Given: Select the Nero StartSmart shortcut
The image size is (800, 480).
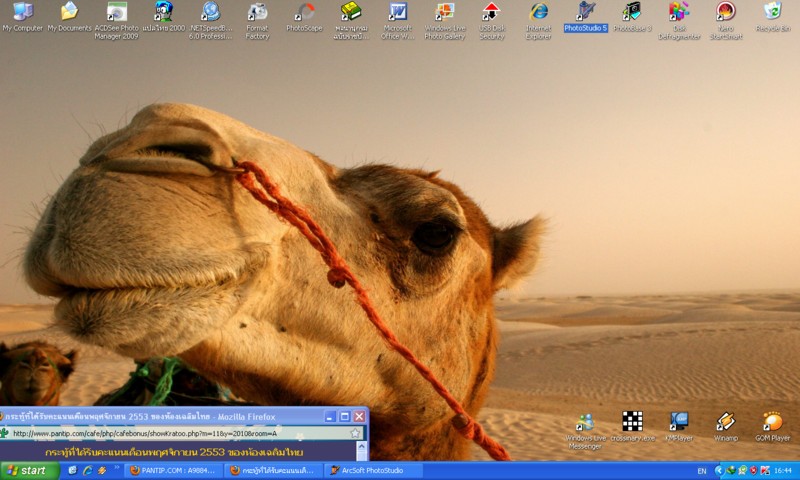Looking at the screenshot, I should point(726,21).
